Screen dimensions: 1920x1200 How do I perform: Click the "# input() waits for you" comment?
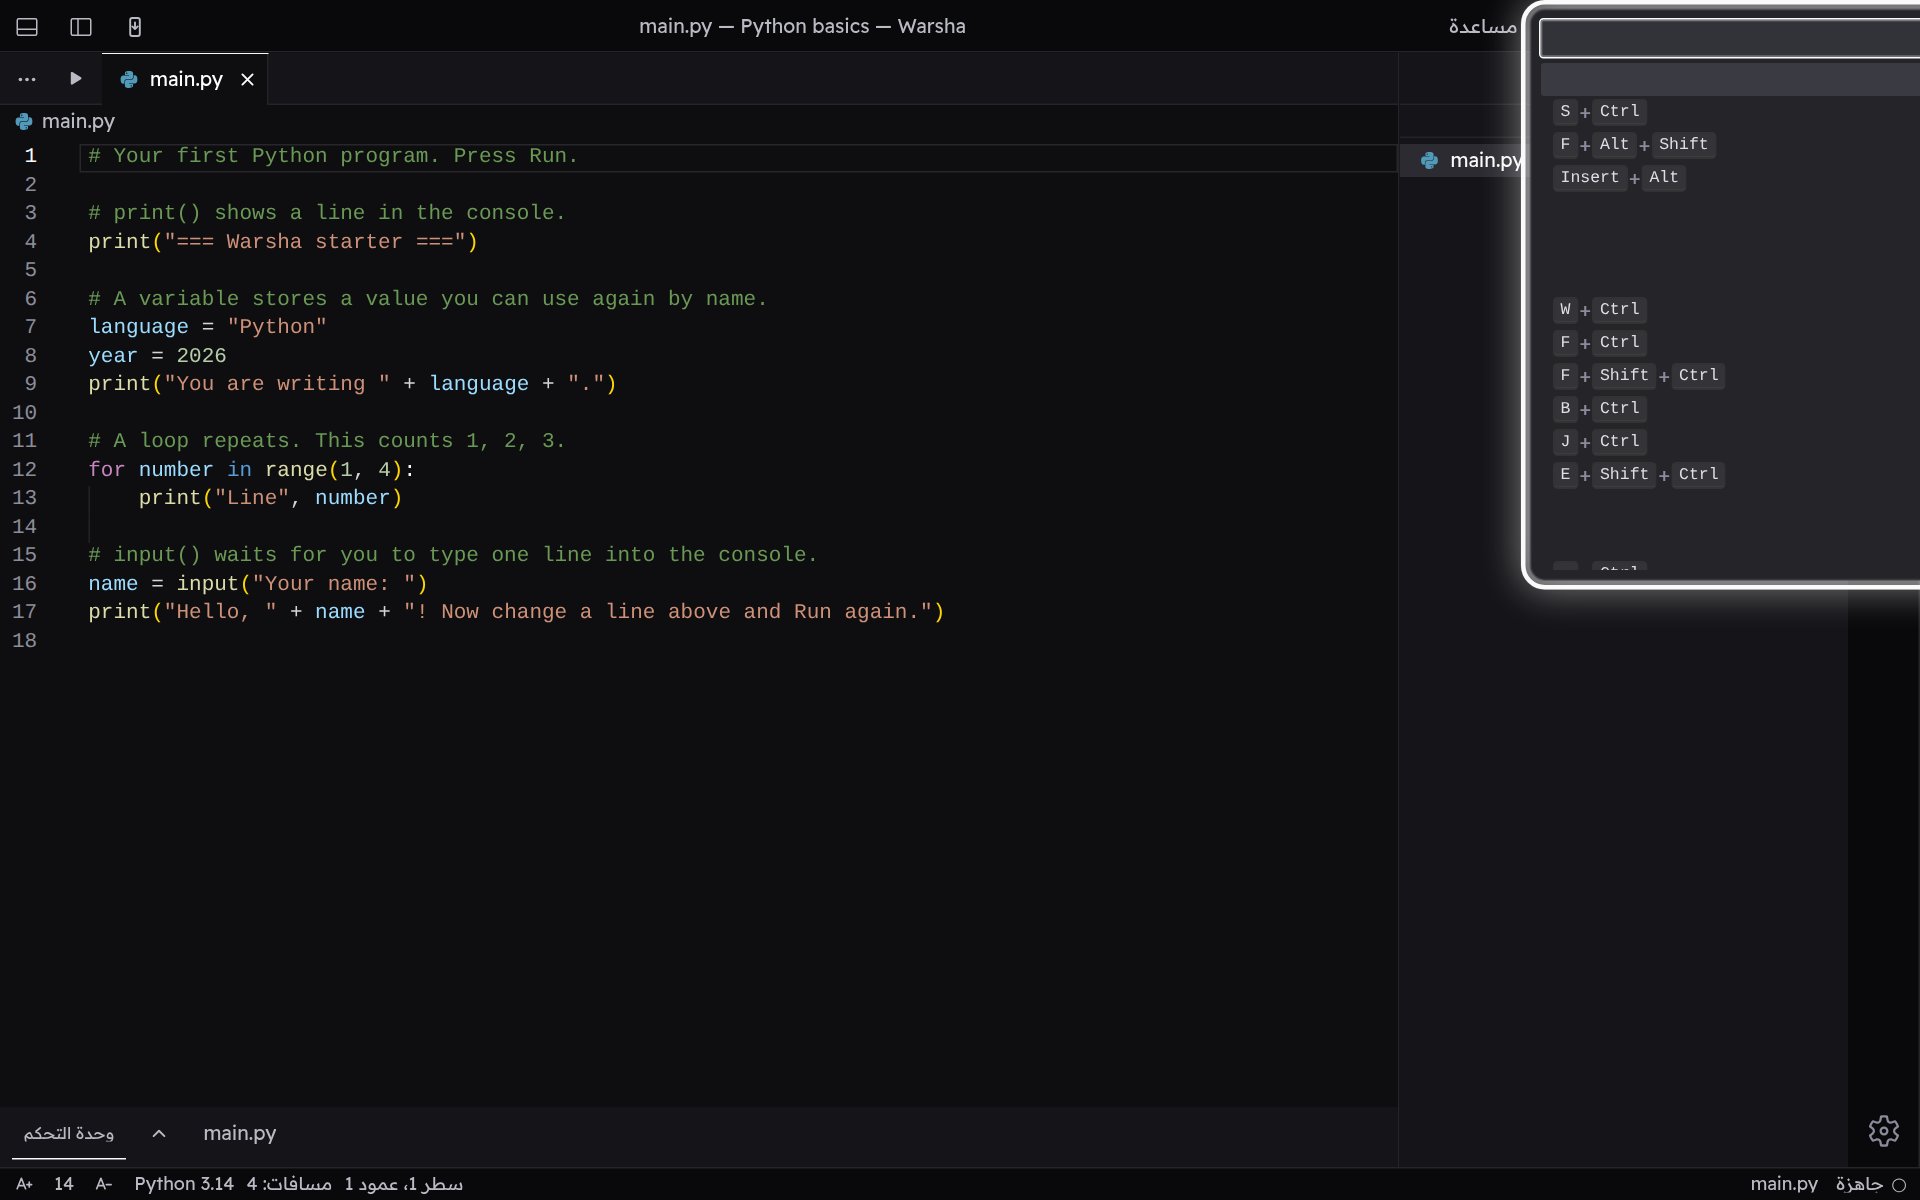pos(453,555)
